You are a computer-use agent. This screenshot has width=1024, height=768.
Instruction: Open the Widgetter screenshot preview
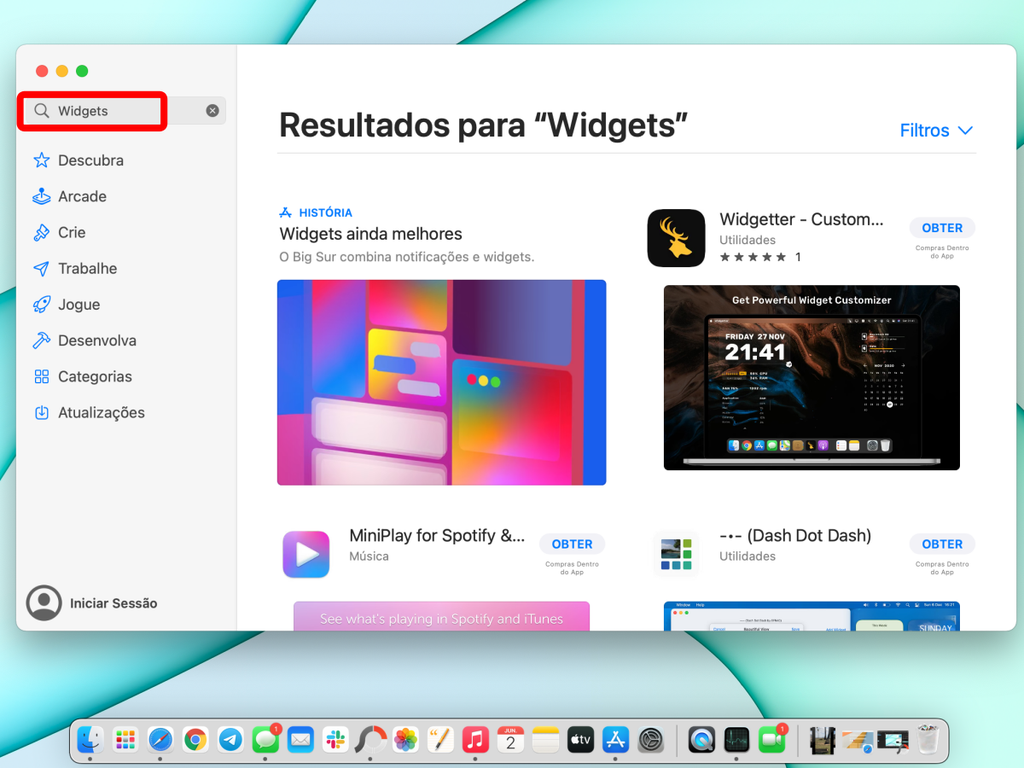click(x=812, y=377)
